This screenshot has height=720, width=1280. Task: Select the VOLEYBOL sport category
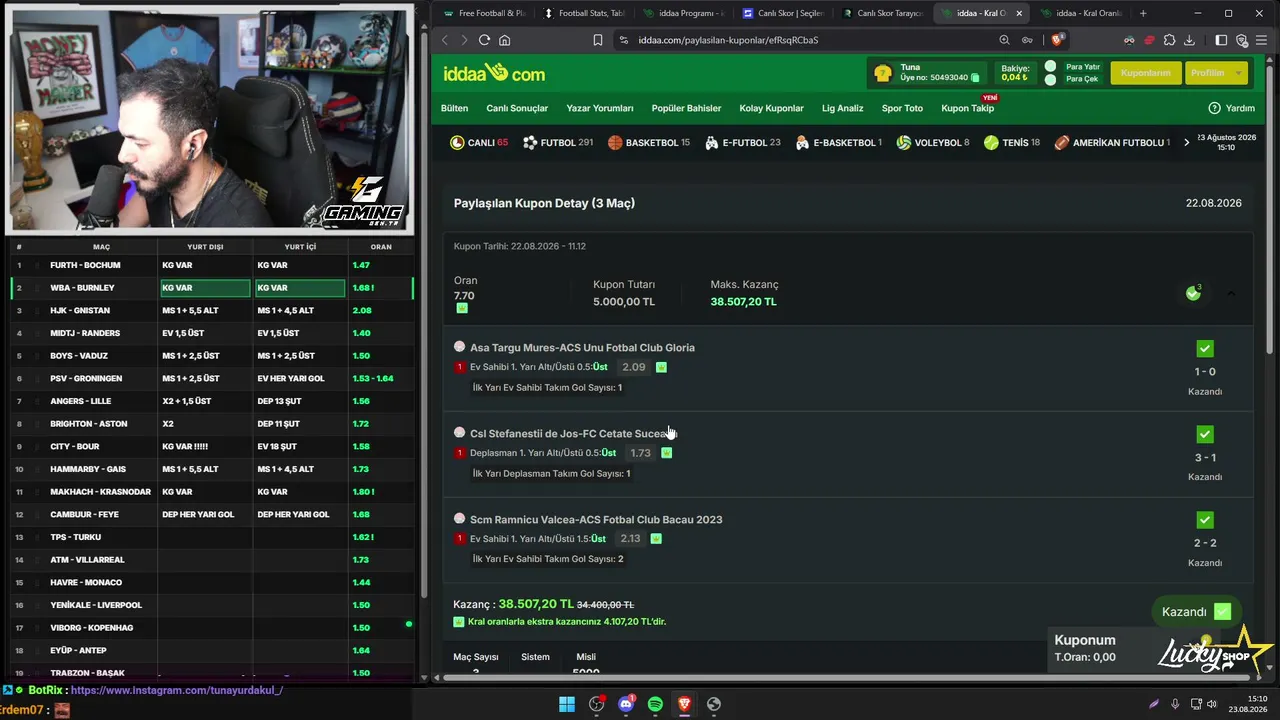tap(933, 143)
